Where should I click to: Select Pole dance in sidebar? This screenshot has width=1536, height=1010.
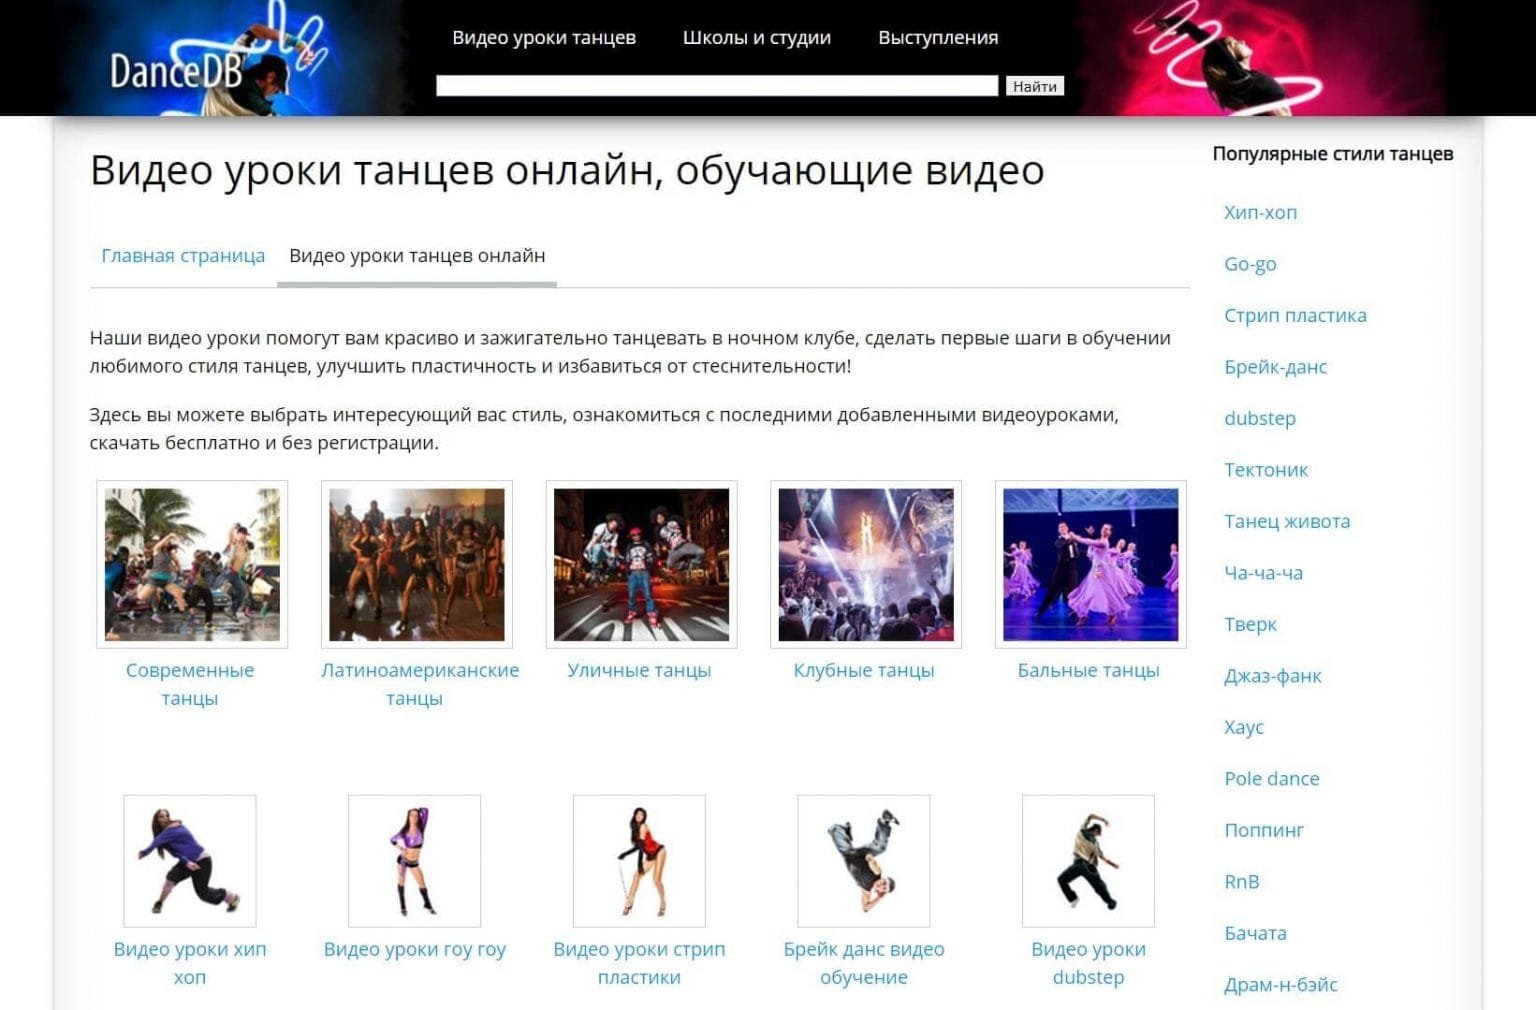click(1272, 779)
